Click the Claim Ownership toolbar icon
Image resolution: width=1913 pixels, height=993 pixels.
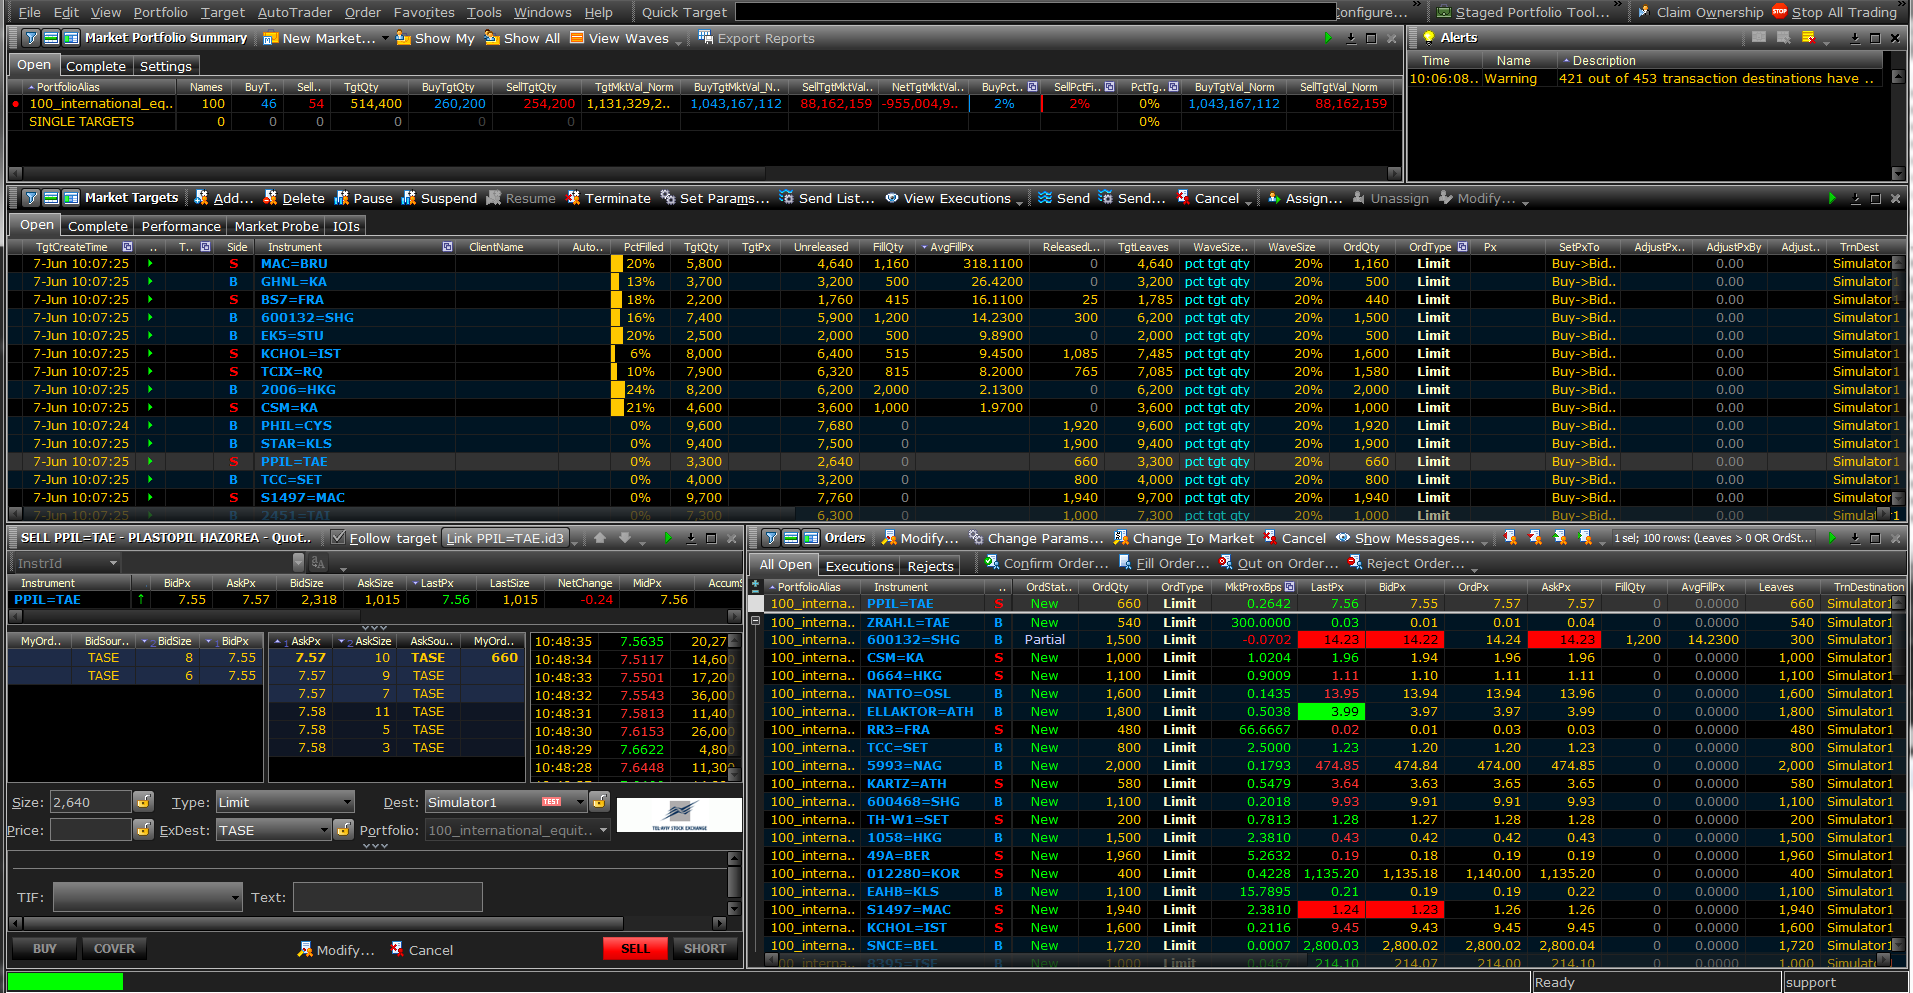[x=1644, y=12]
